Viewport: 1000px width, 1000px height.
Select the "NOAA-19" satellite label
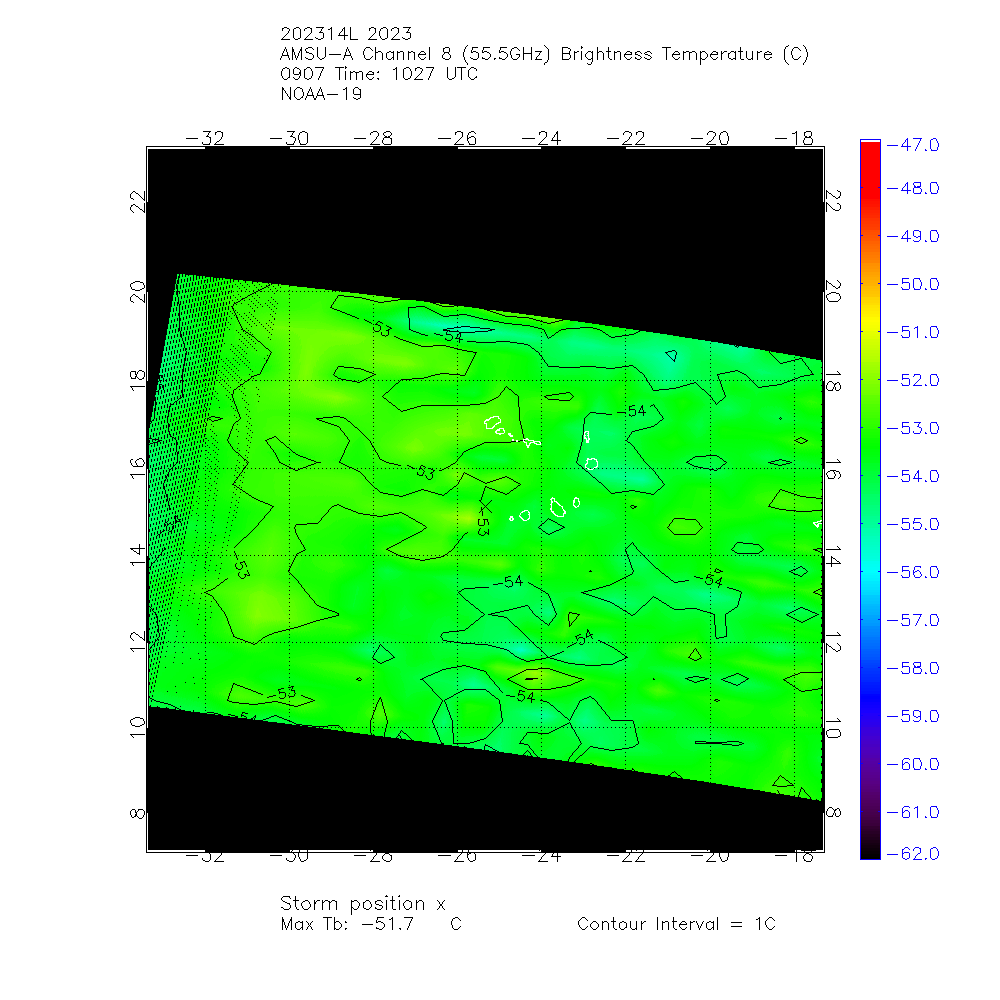(x=321, y=94)
